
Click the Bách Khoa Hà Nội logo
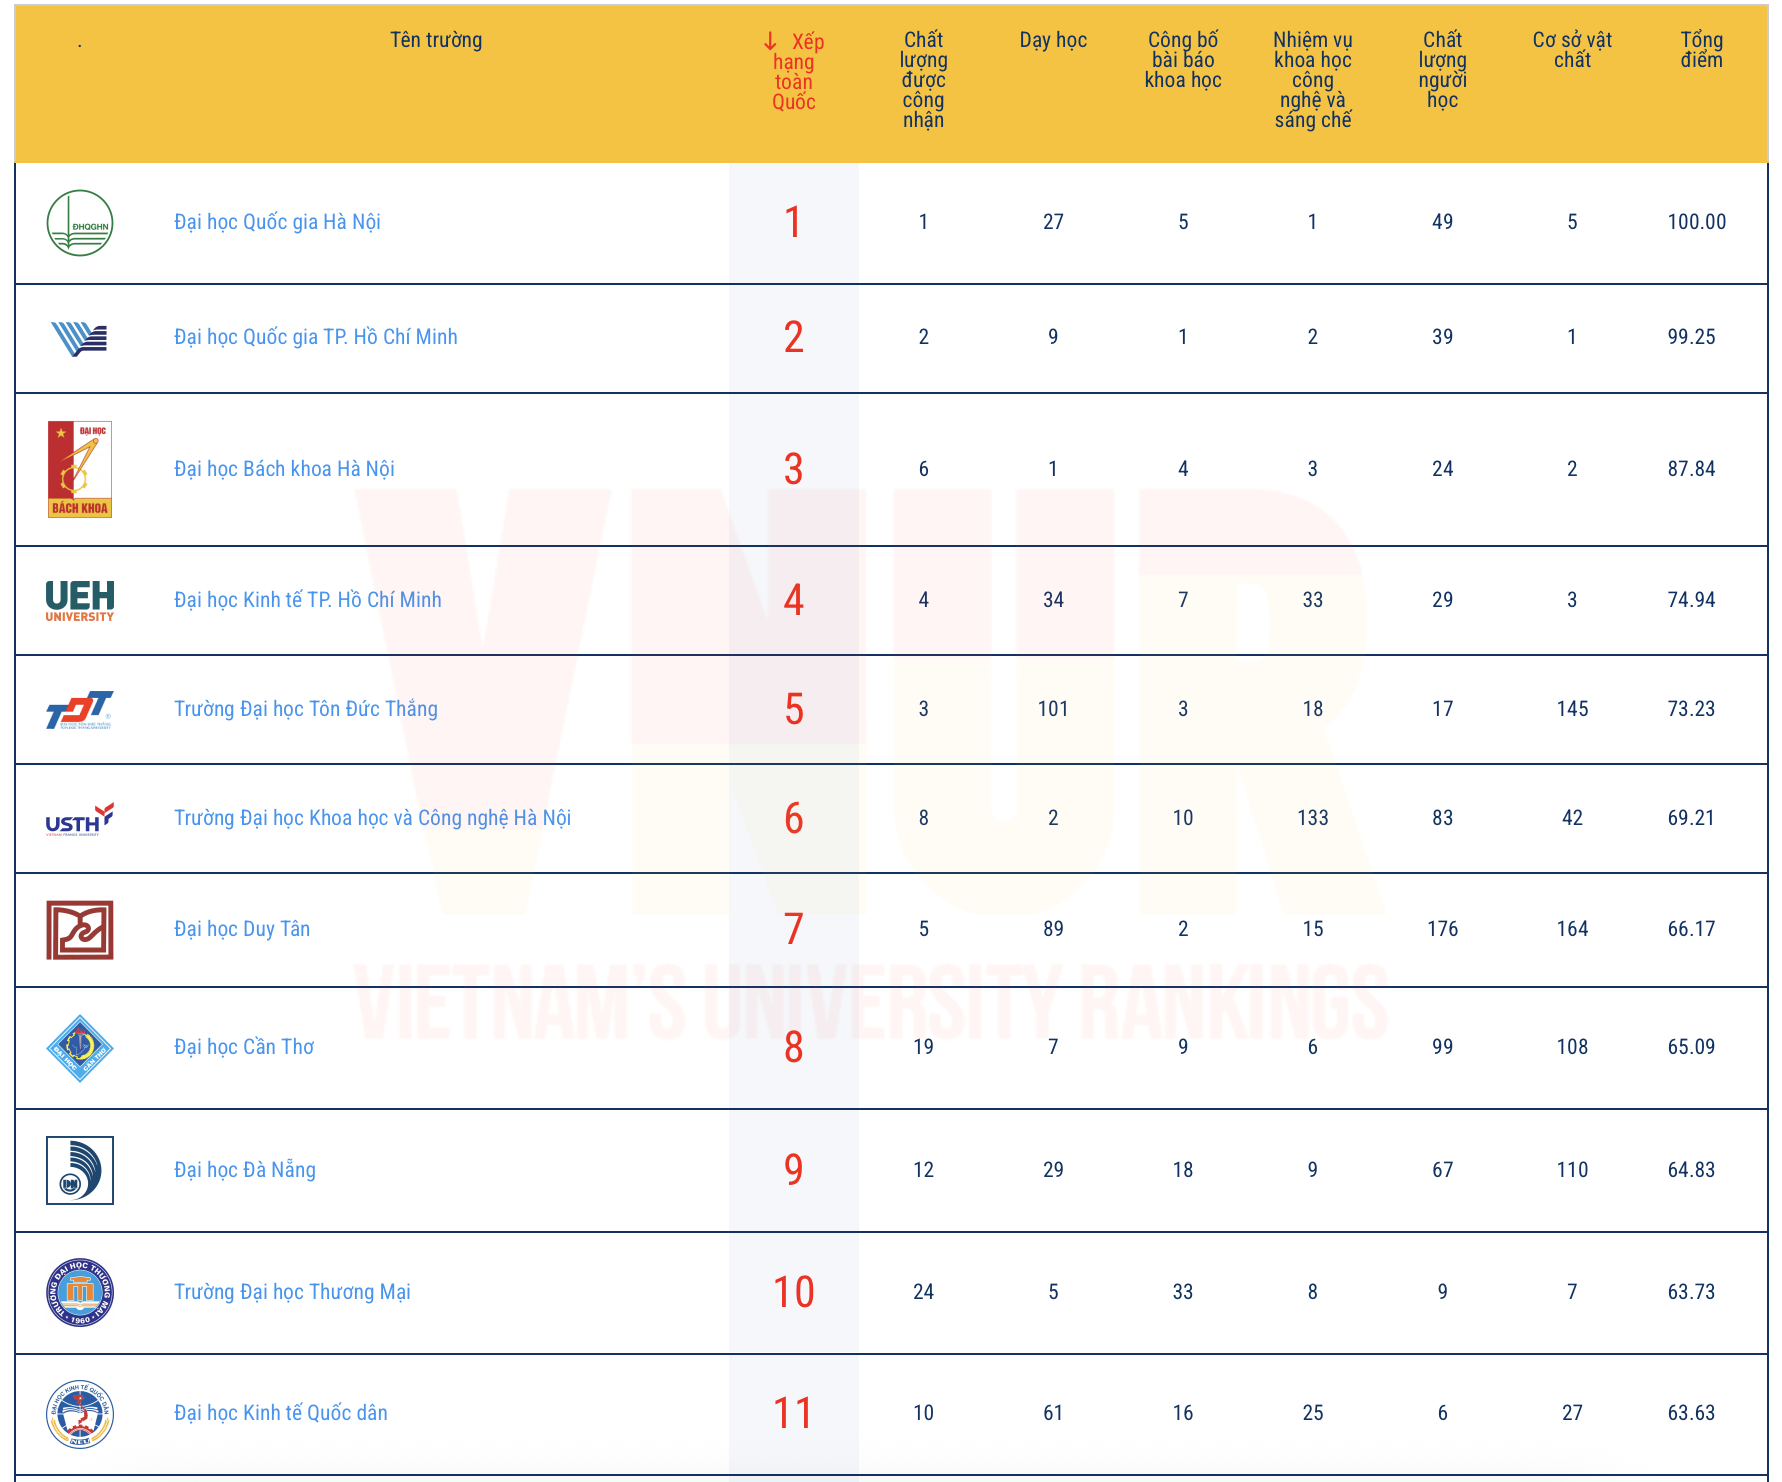80,469
